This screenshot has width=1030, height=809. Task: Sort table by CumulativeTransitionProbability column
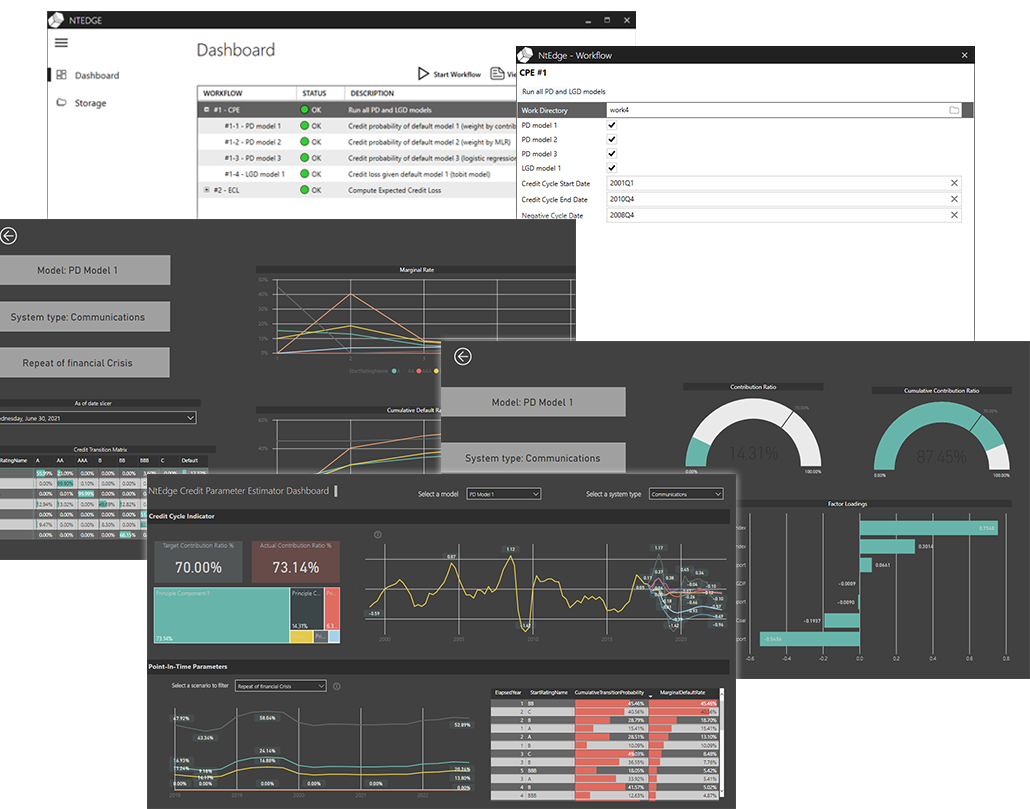(609, 693)
